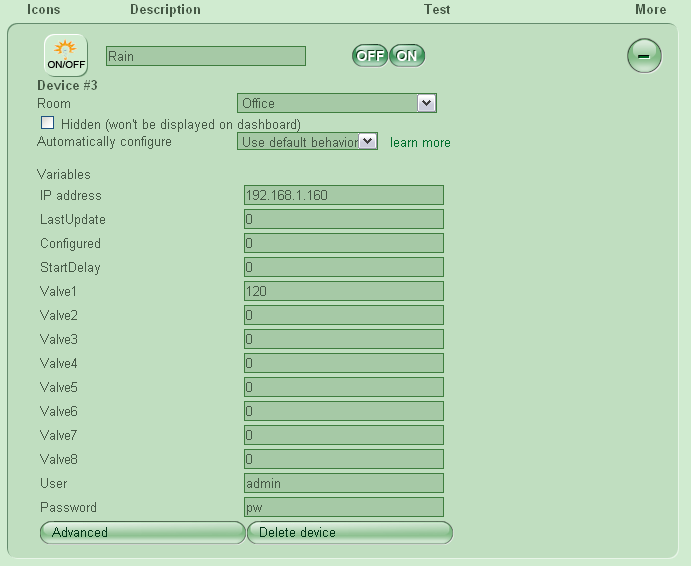Click the User field containing admin
691x566 pixels.
point(343,483)
